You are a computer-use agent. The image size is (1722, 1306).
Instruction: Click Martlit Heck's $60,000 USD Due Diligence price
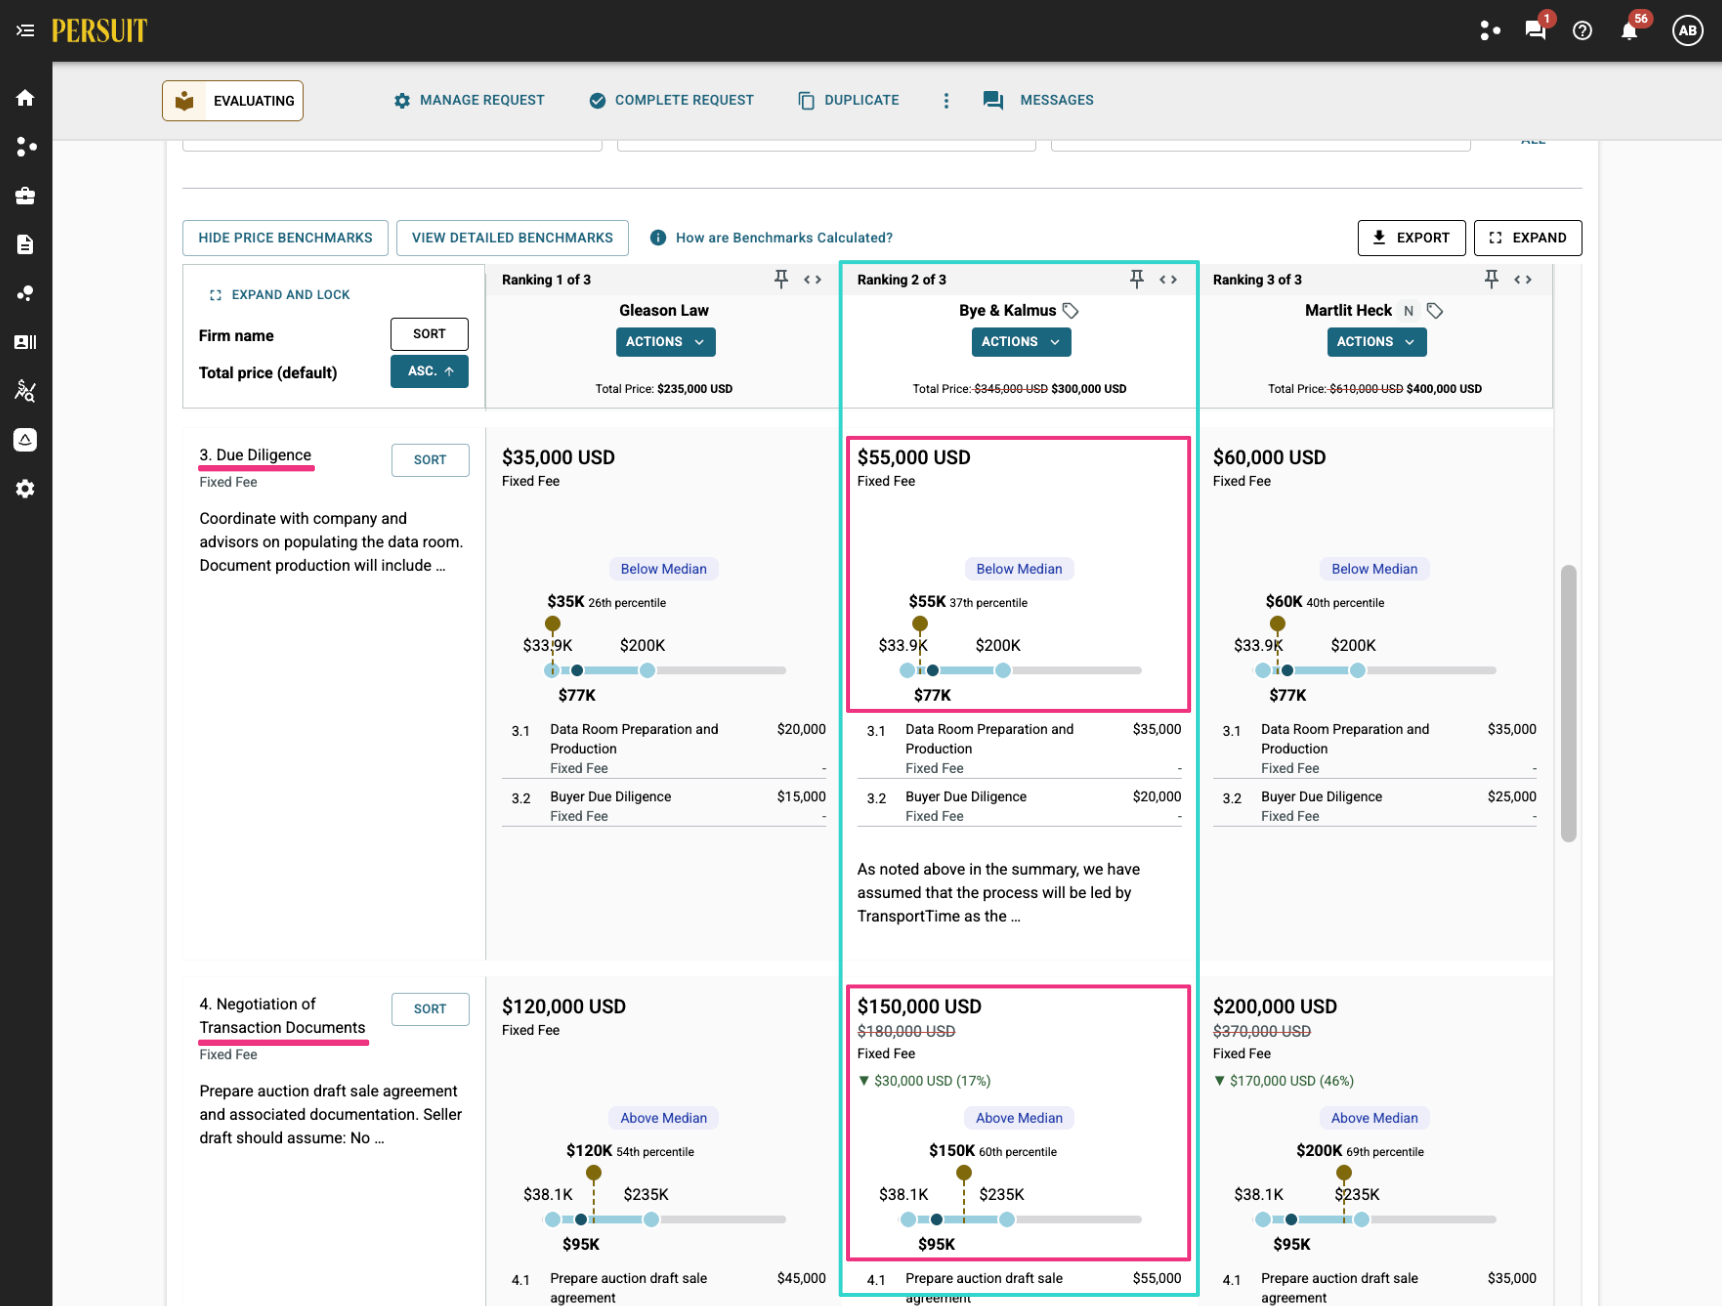click(x=1269, y=458)
